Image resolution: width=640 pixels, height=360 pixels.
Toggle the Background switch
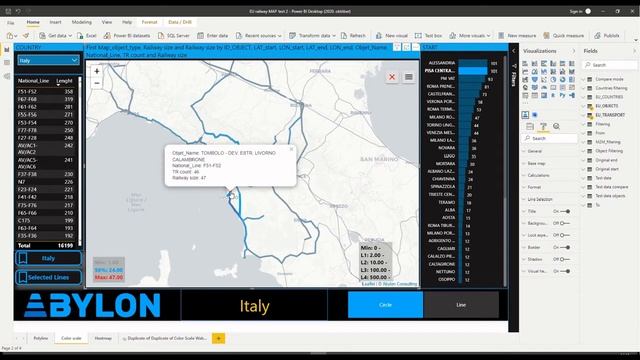pos(564,223)
